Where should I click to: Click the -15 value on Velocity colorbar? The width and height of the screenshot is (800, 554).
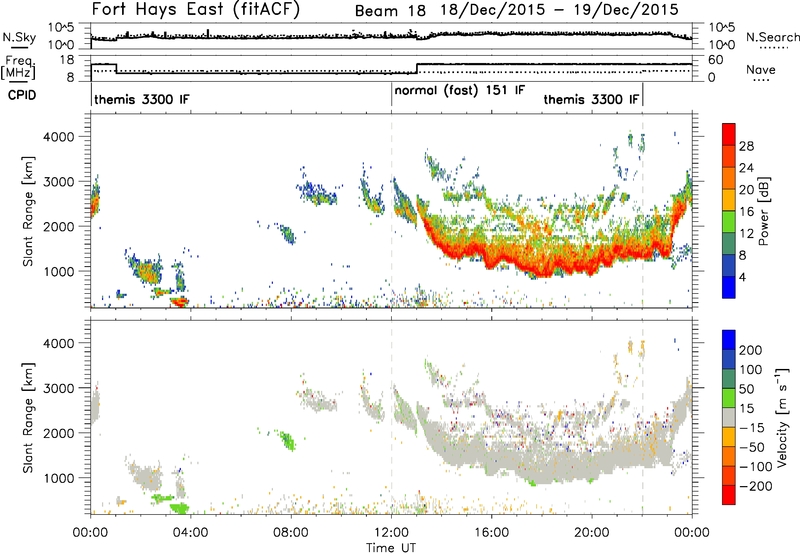(752, 428)
